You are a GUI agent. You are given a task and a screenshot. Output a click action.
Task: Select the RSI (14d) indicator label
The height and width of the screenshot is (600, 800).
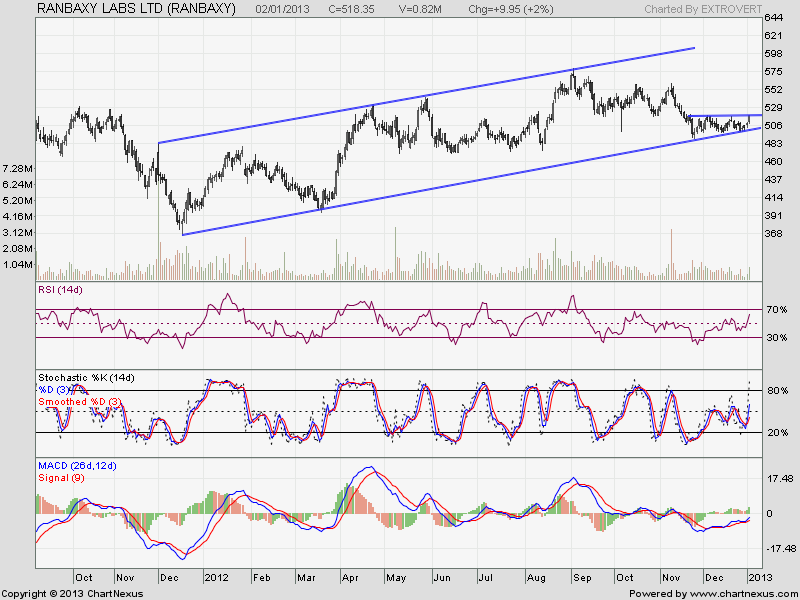pyautogui.click(x=59, y=290)
